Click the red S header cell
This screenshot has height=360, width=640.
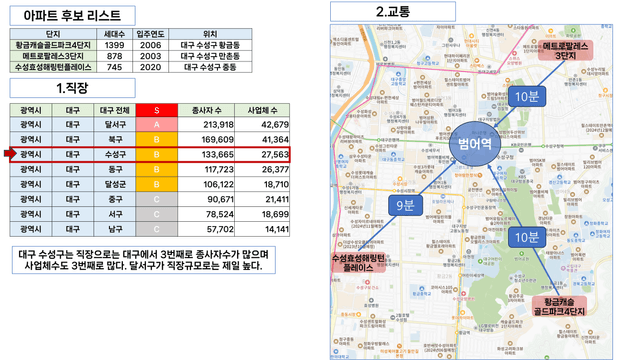click(x=157, y=110)
